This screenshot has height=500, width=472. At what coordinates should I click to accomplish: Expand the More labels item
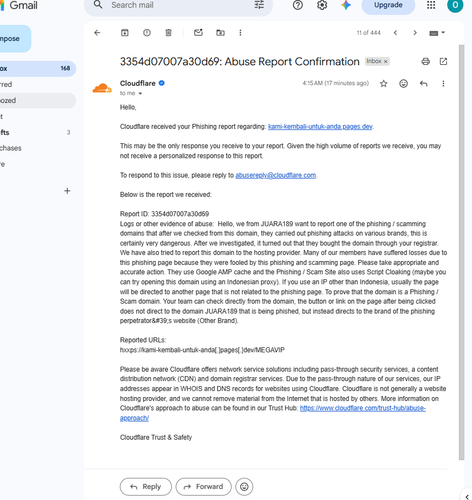click(x=37, y=164)
